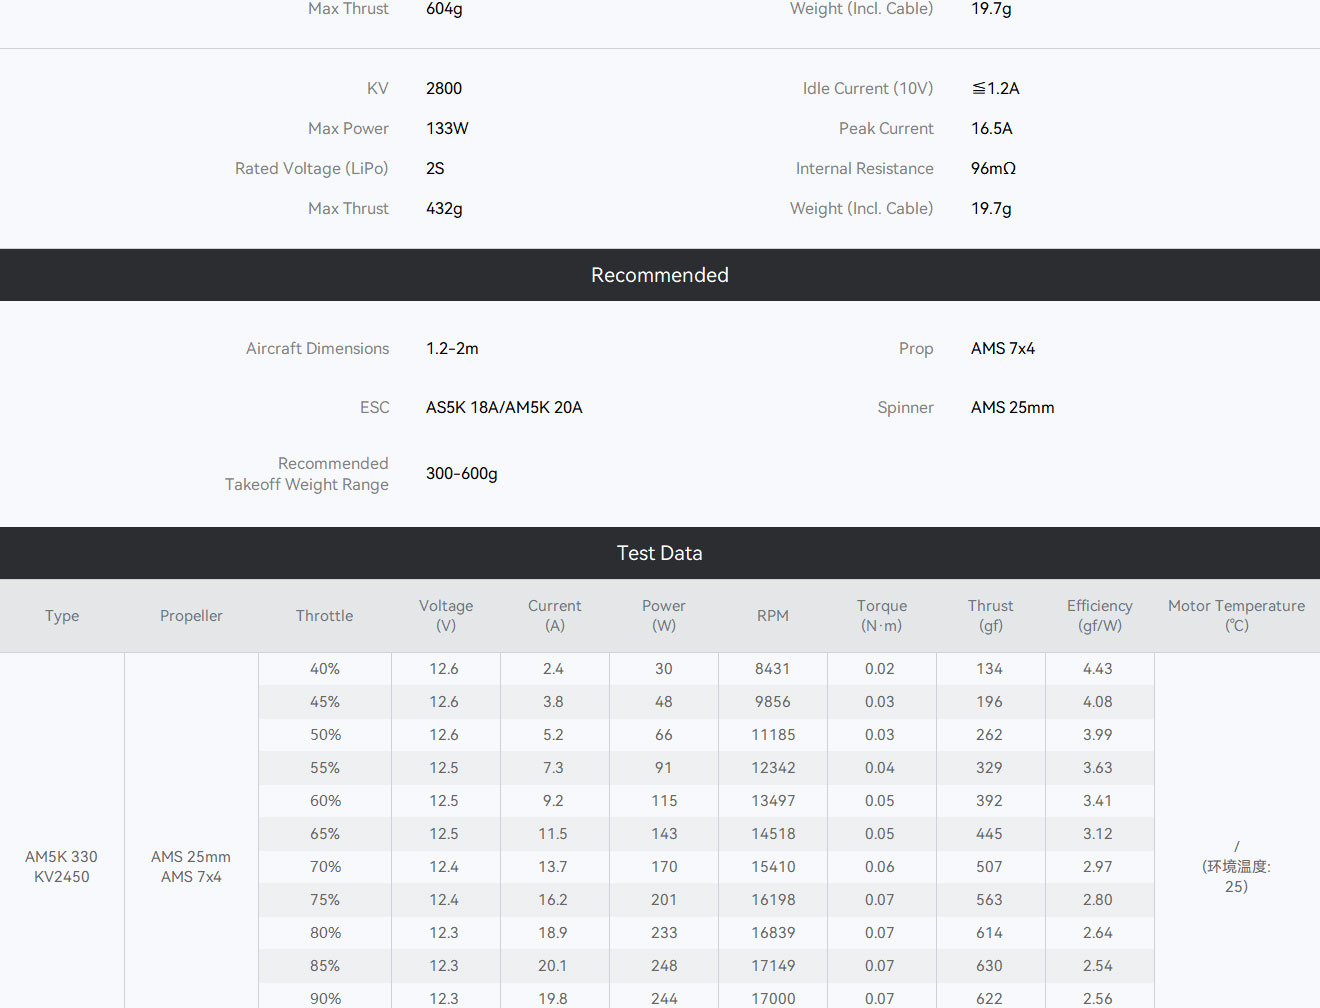1320x1008 pixels.
Task: Select the 80% throttle cell
Action: [x=325, y=933]
